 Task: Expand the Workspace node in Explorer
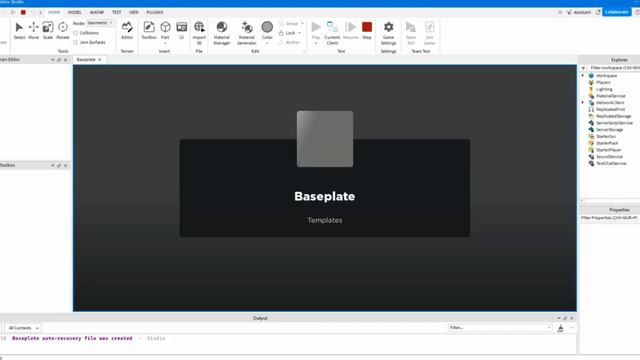(583, 76)
